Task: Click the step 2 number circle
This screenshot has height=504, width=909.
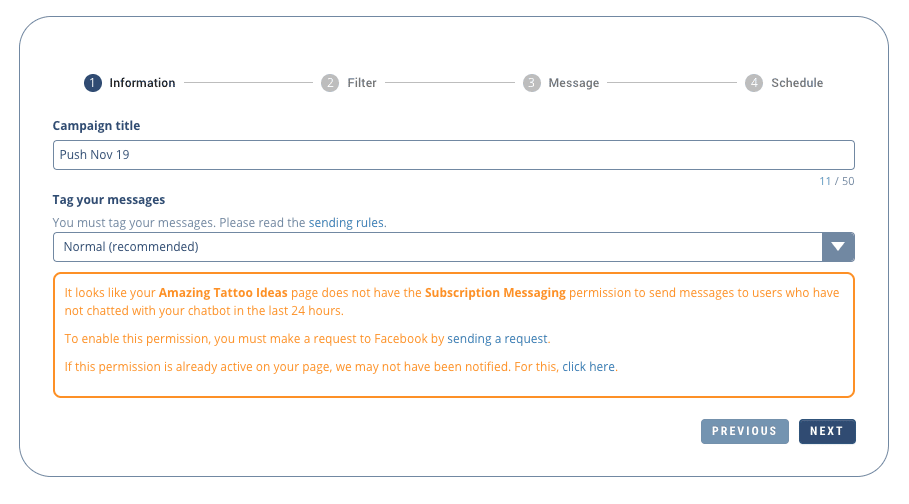Action: 330,83
